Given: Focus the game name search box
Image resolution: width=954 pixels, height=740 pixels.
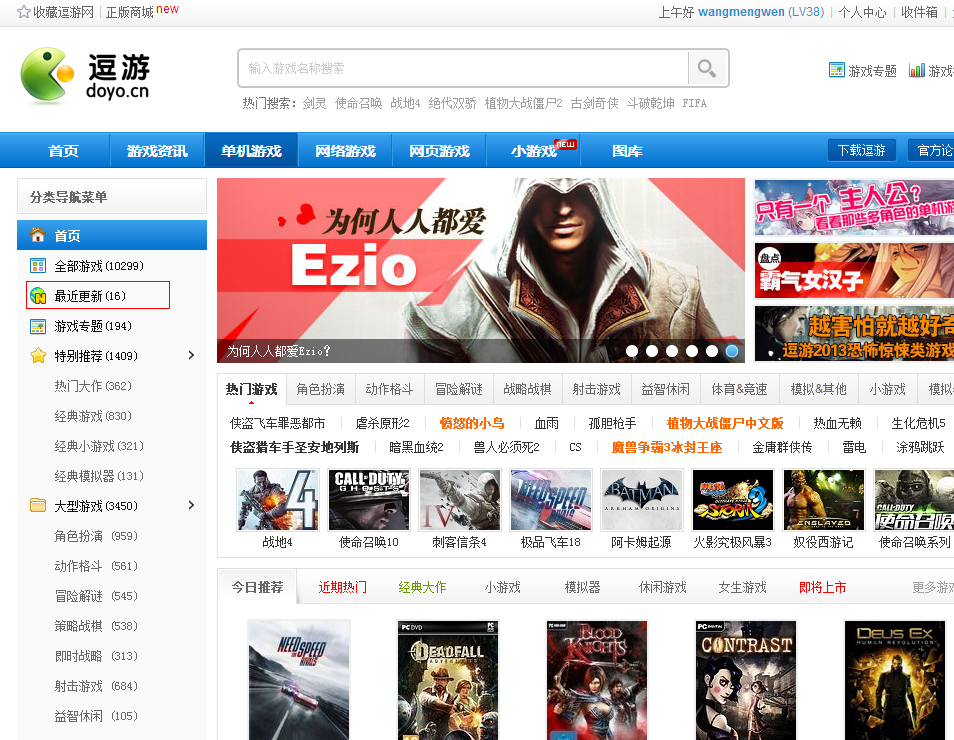Looking at the screenshot, I should pos(463,68).
